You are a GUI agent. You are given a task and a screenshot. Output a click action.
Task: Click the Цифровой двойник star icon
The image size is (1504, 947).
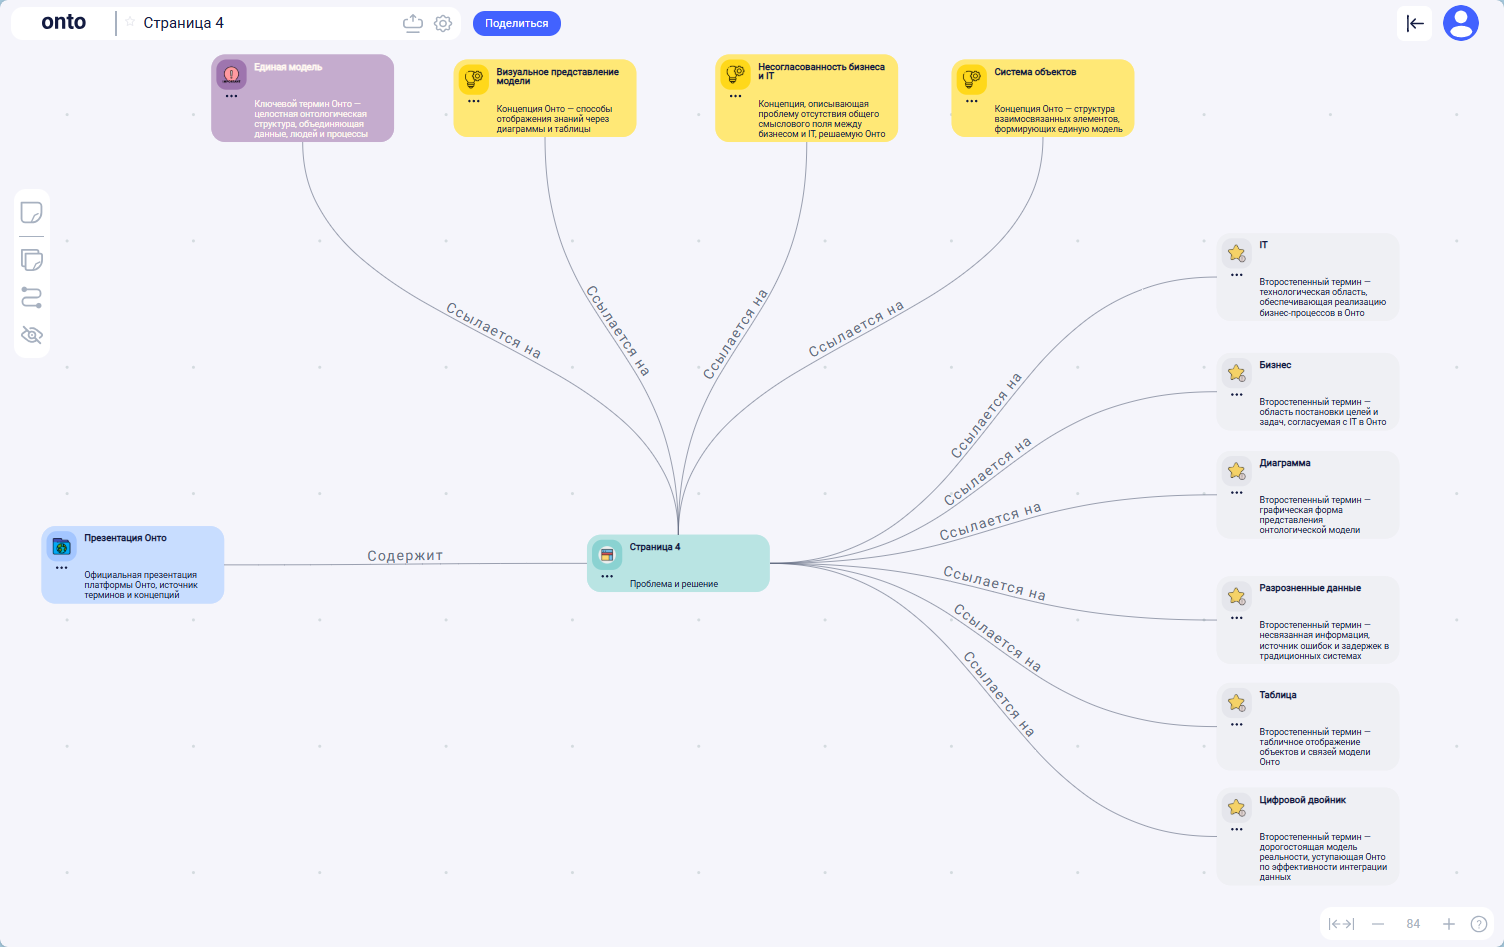(x=1237, y=808)
